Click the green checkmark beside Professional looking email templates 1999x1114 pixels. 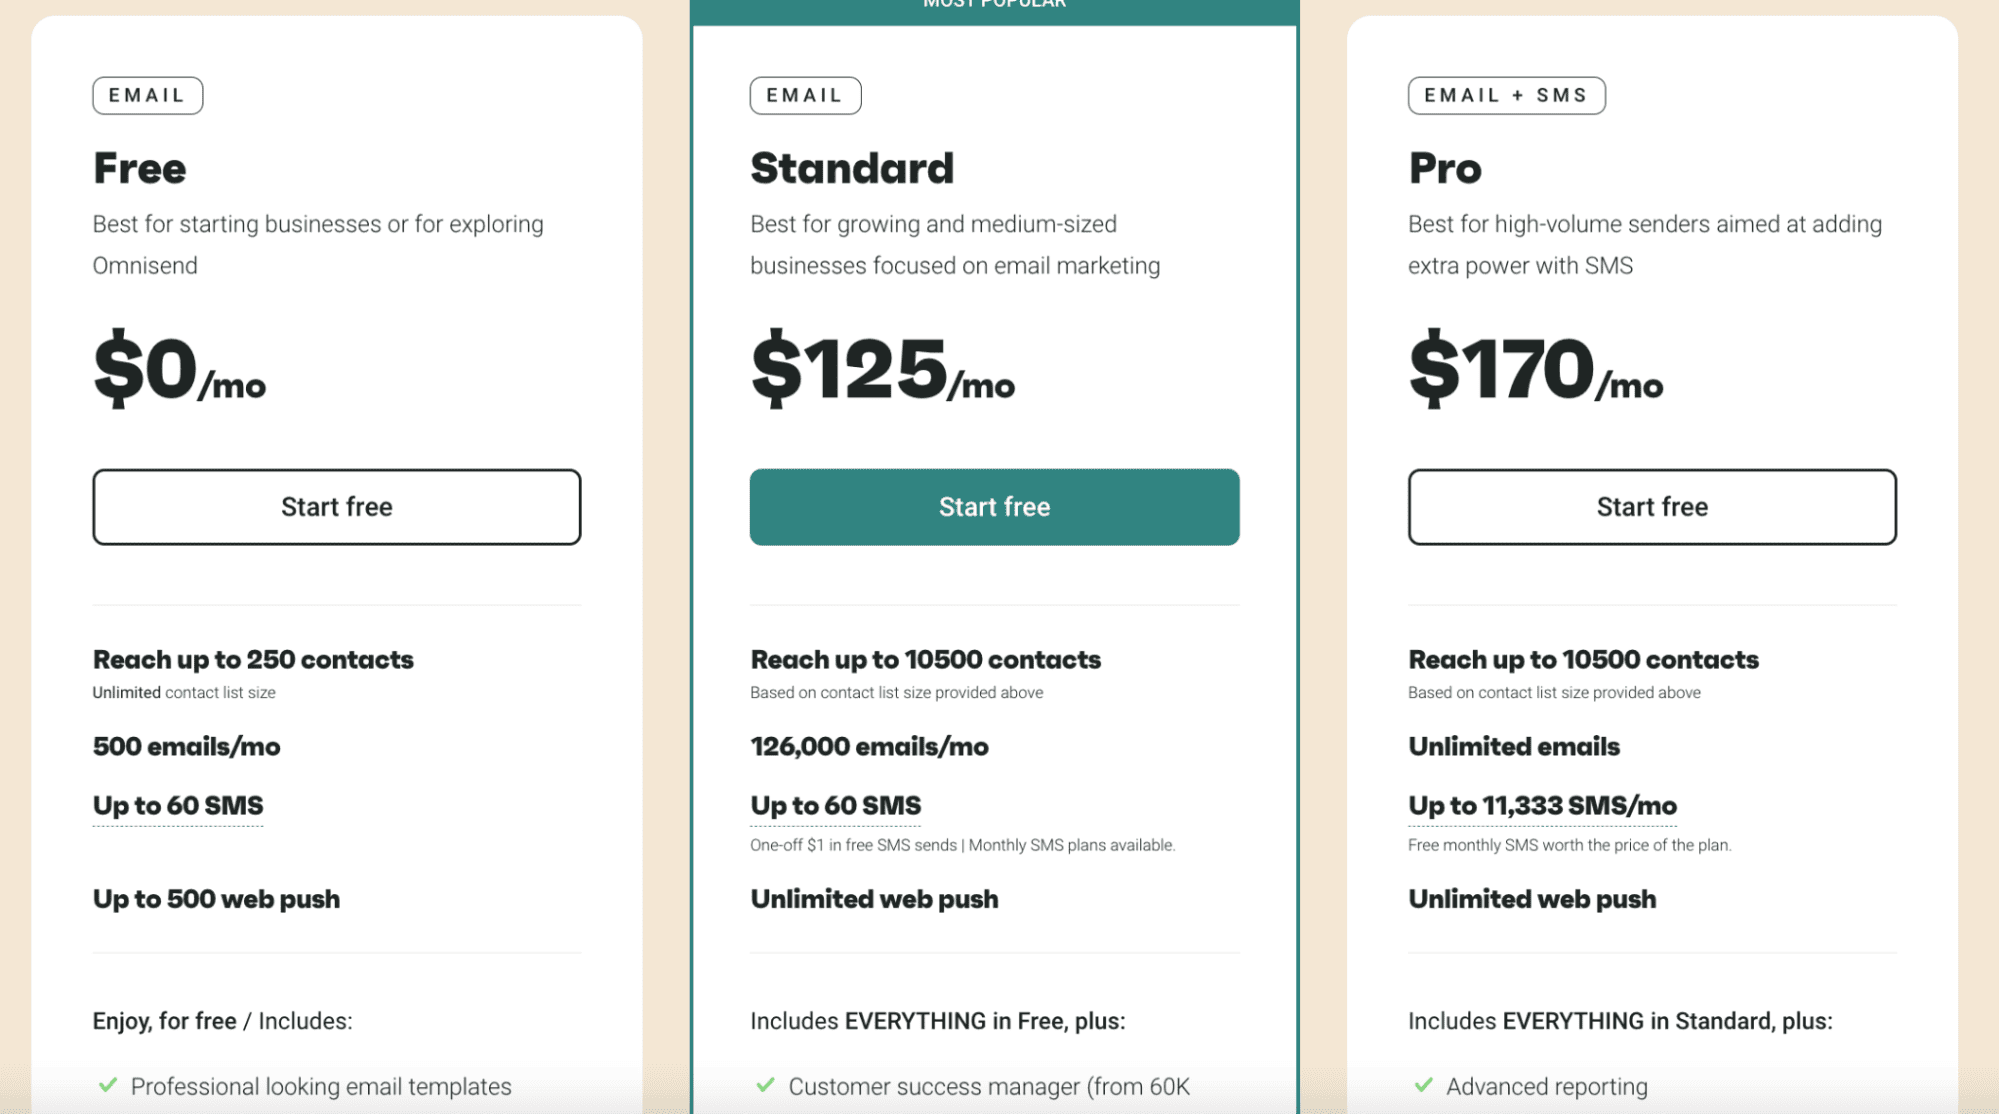pyautogui.click(x=108, y=1085)
